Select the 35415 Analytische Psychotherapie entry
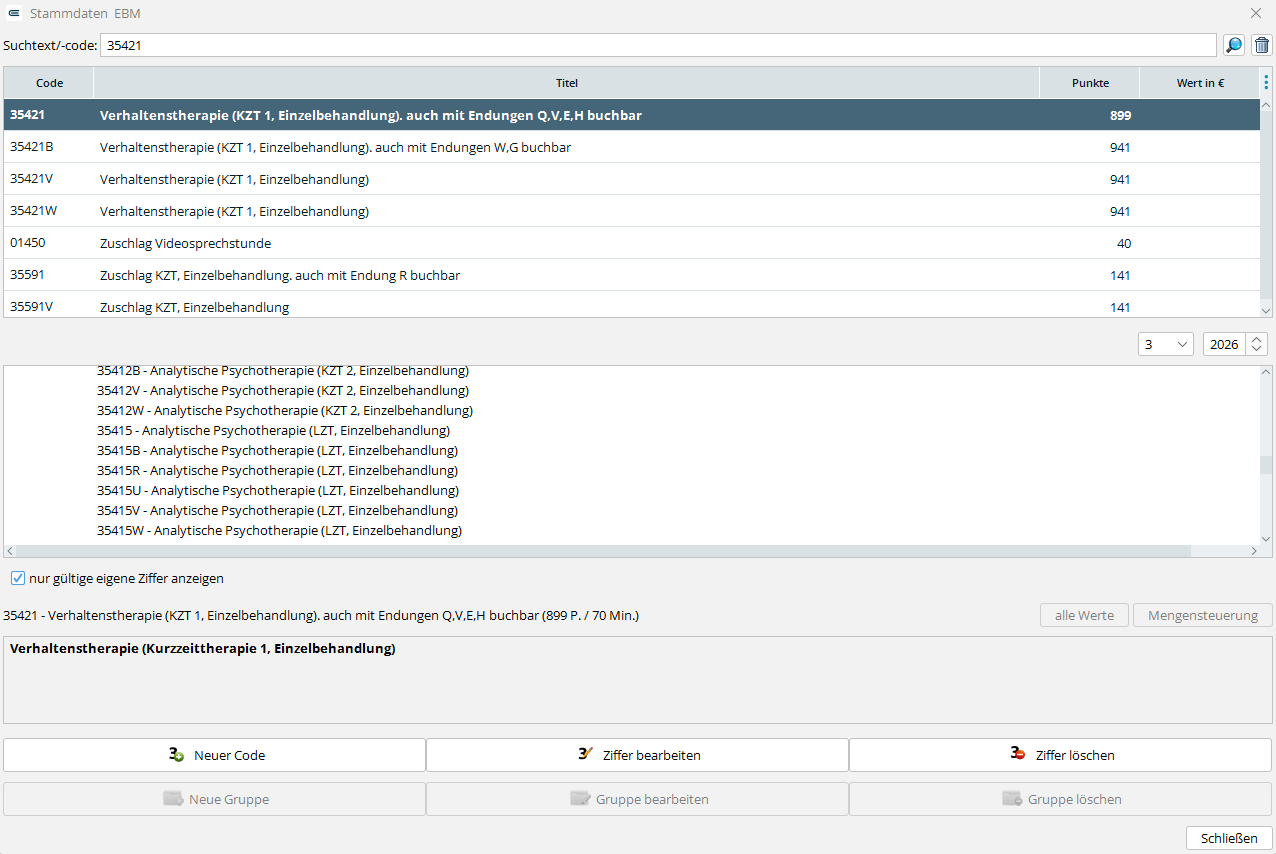This screenshot has width=1276, height=854. pyautogui.click(x=273, y=430)
